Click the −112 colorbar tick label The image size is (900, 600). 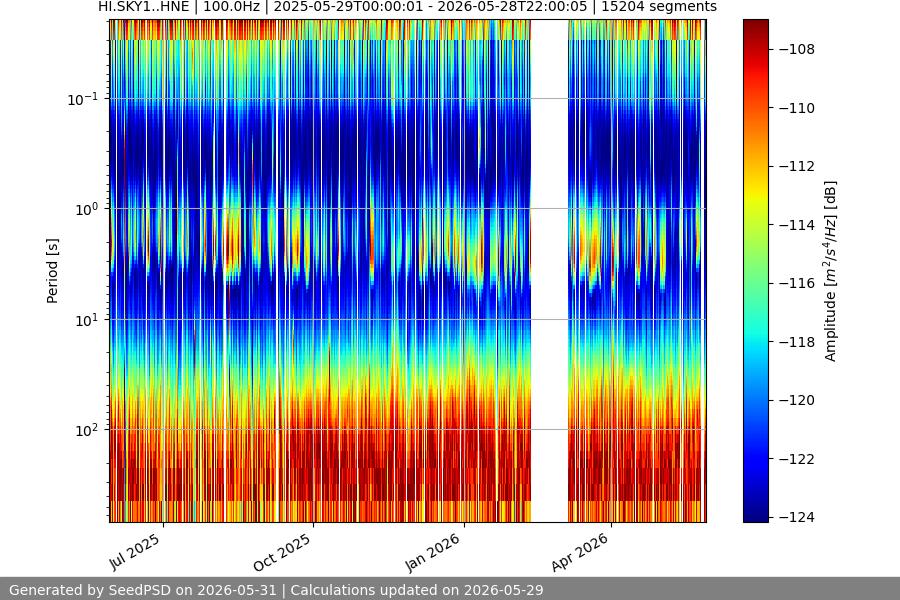coord(797,167)
